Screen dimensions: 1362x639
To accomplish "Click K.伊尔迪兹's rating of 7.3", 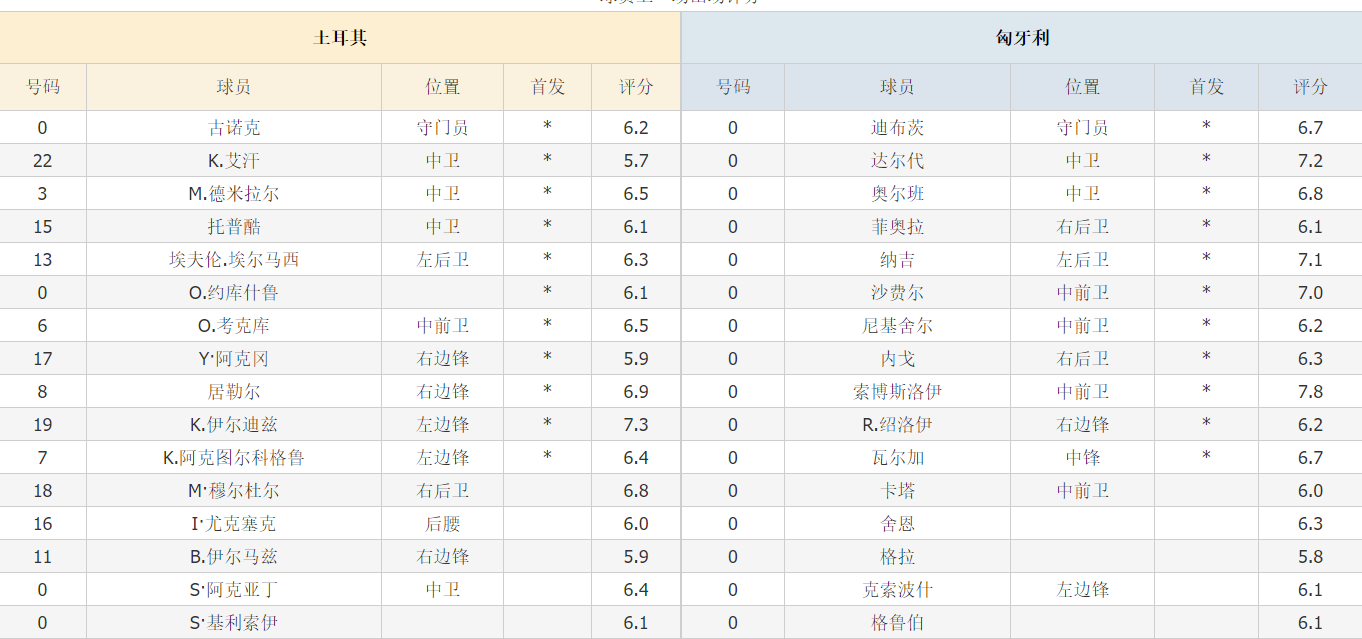I will [x=634, y=424].
